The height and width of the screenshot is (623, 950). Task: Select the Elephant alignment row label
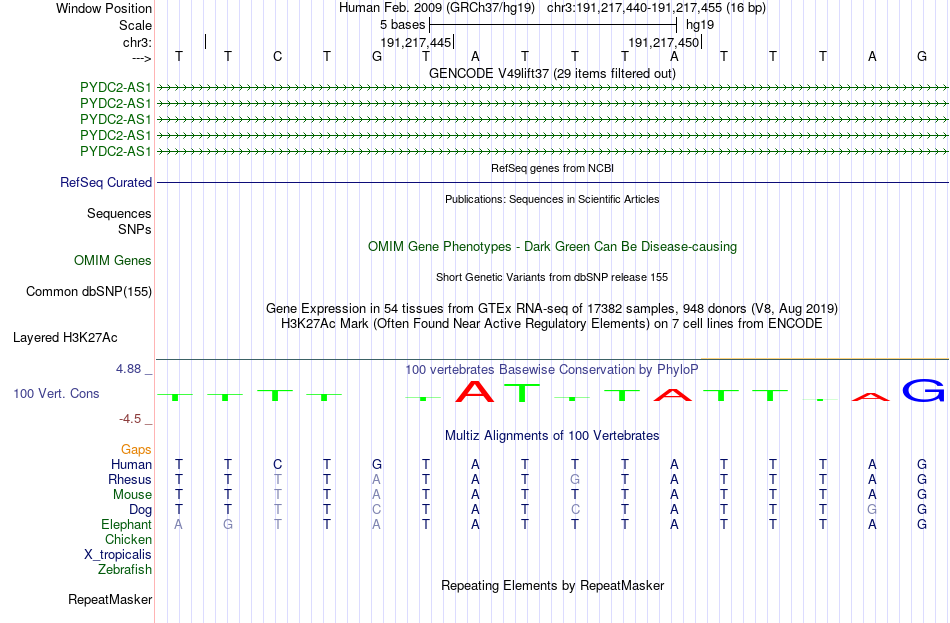pos(127,525)
